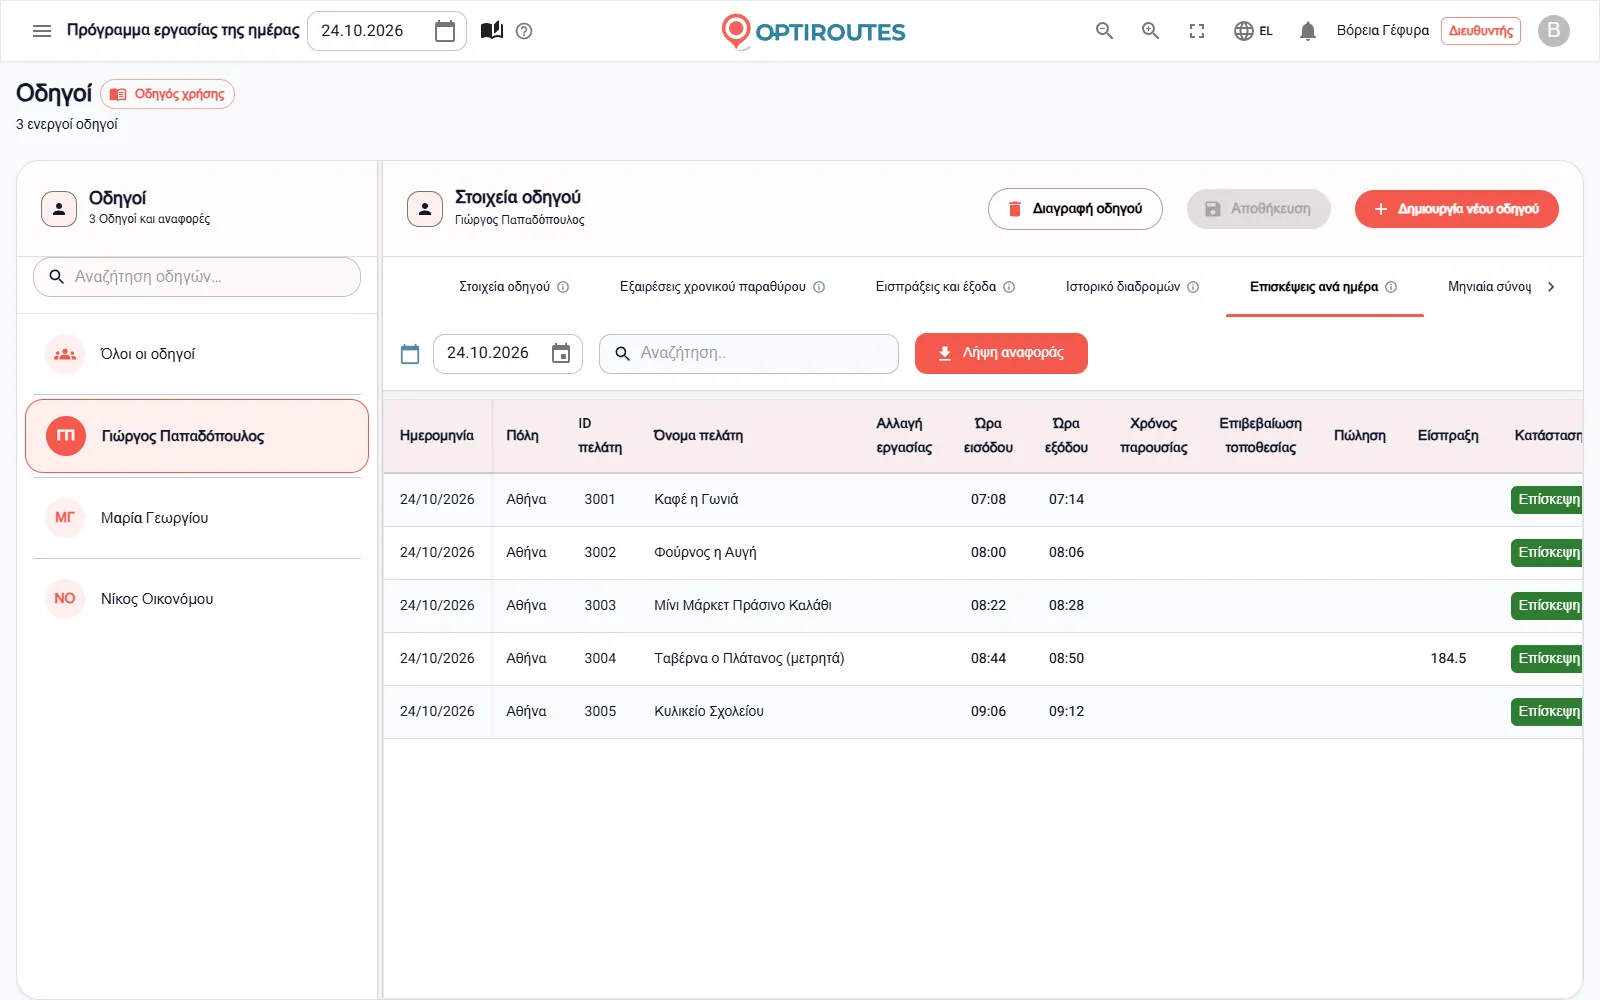Image resolution: width=1600 pixels, height=1000 pixels.
Task: Click customer Μίνι Μάρκετ Πράσινο Καλάθι
Action: click(x=743, y=606)
